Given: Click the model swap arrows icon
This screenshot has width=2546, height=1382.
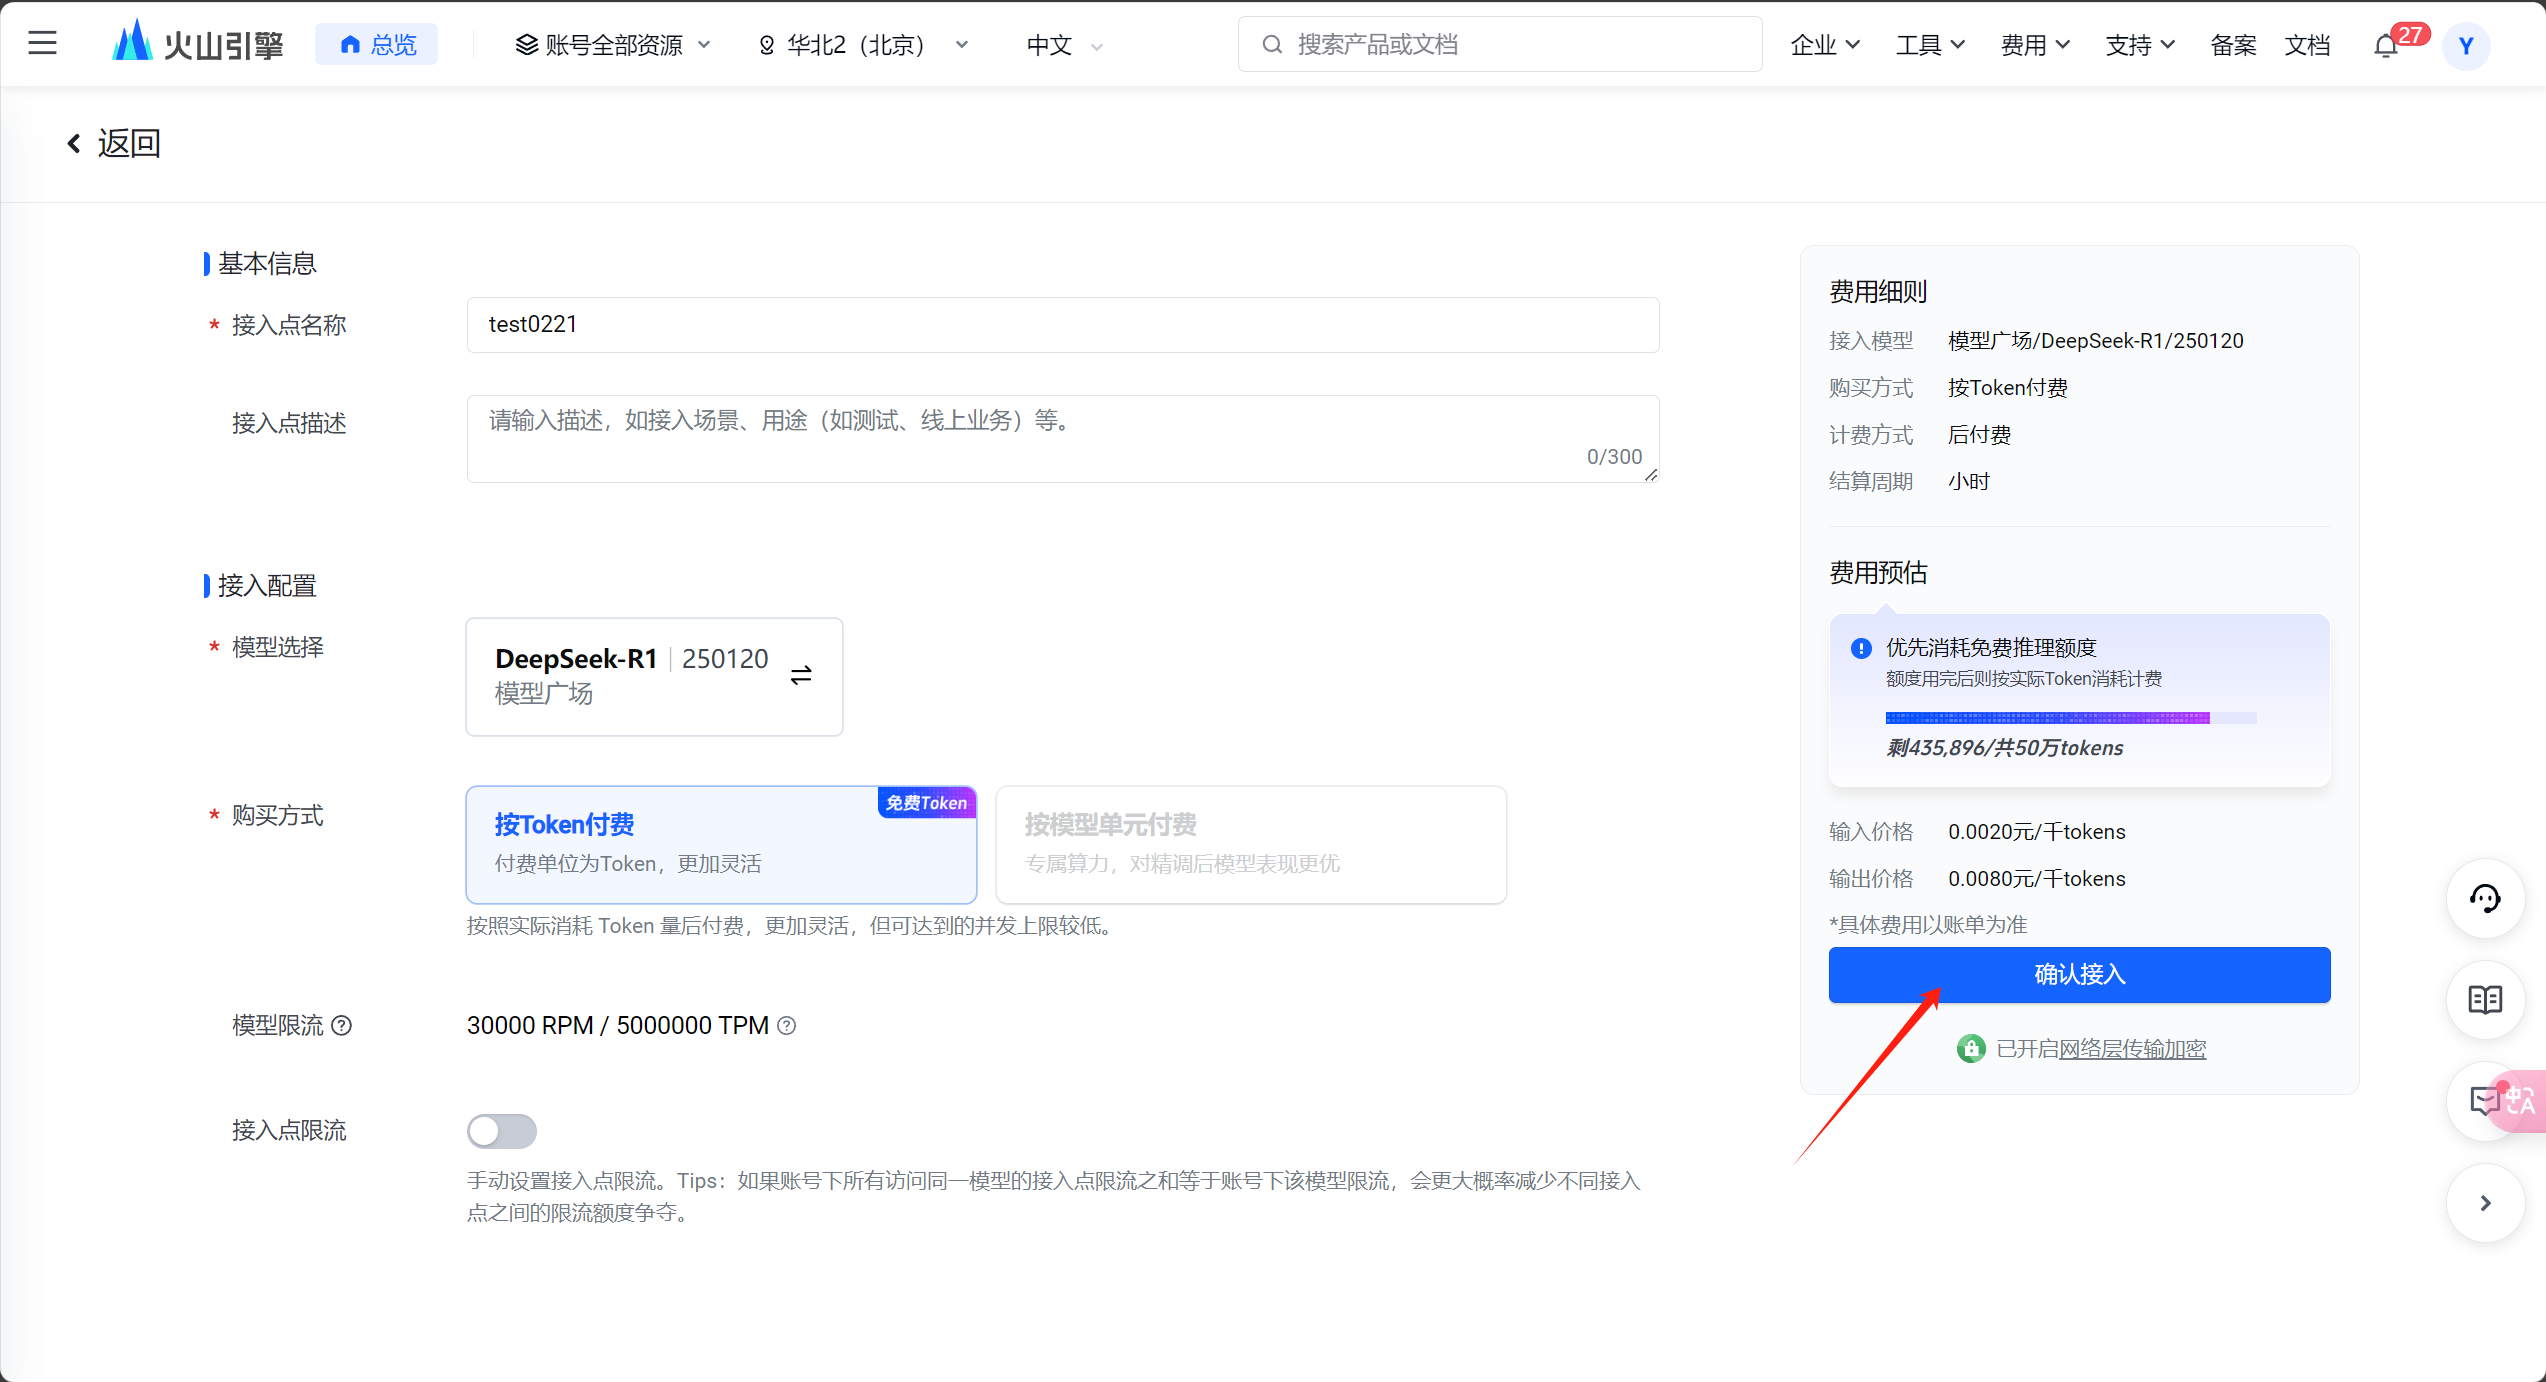Looking at the screenshot, I should click(x=801, y=676).
